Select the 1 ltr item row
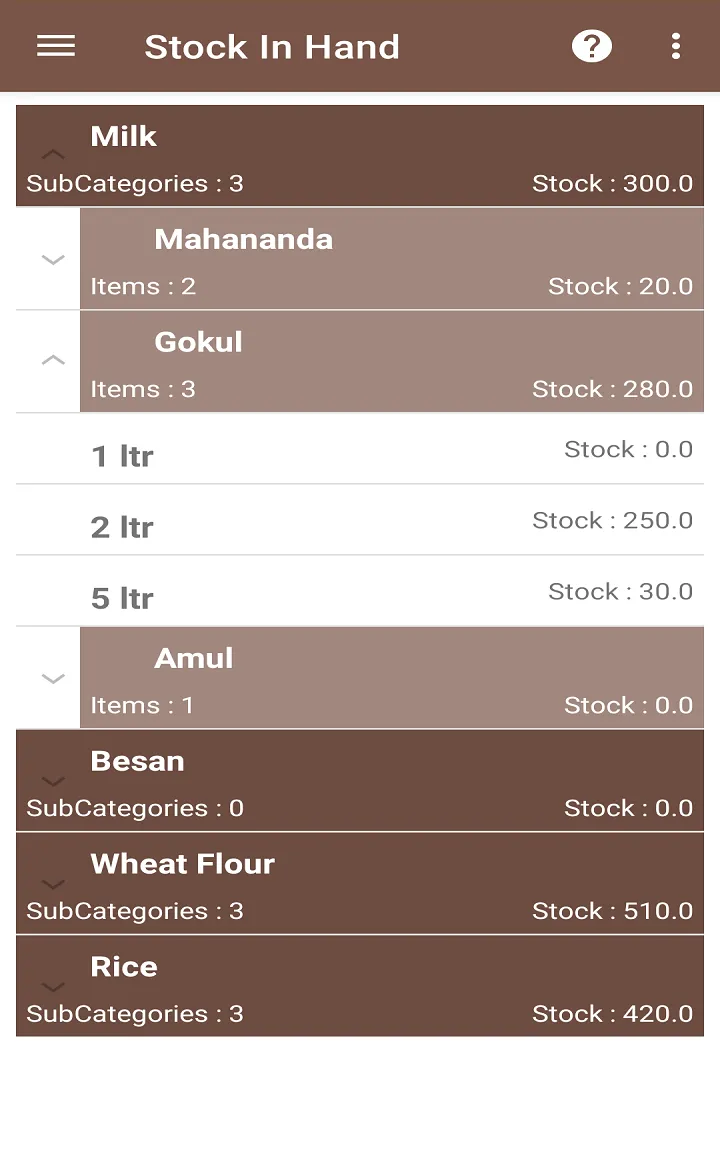Viewport: 720px width, 1154px height. point(360,449)
